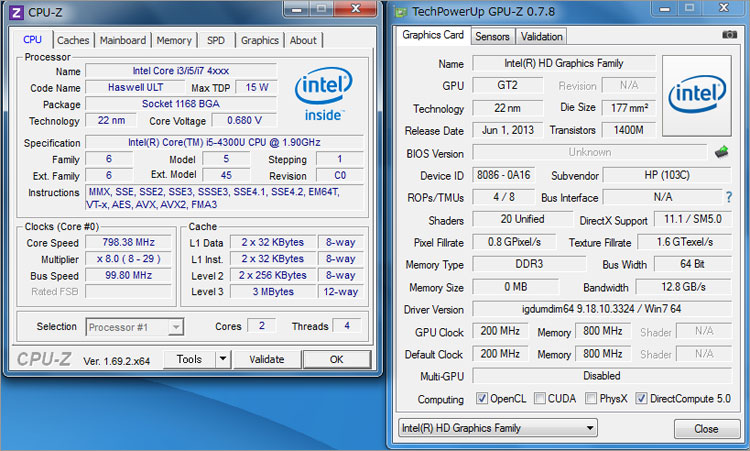Enable the PhysX checkbox
The width and height of the screenshot is (750, 451).
[592, 398]
